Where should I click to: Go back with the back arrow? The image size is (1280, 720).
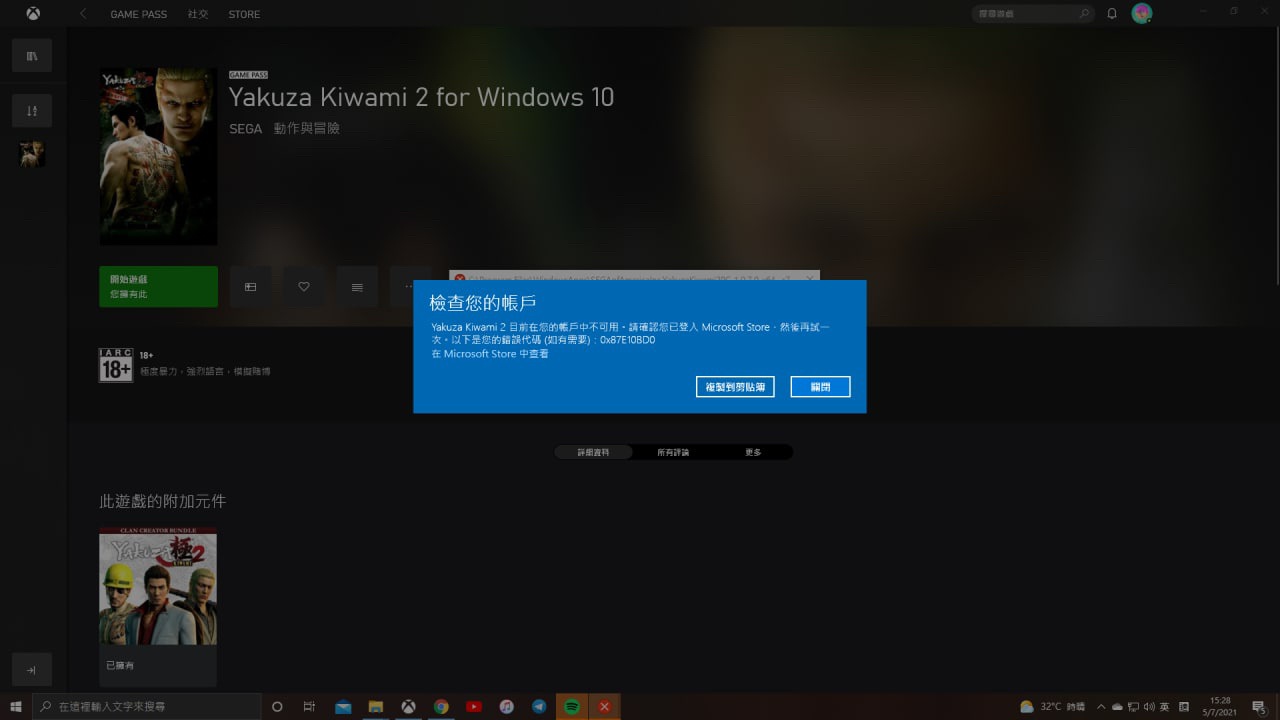click(x=83, y=14)
